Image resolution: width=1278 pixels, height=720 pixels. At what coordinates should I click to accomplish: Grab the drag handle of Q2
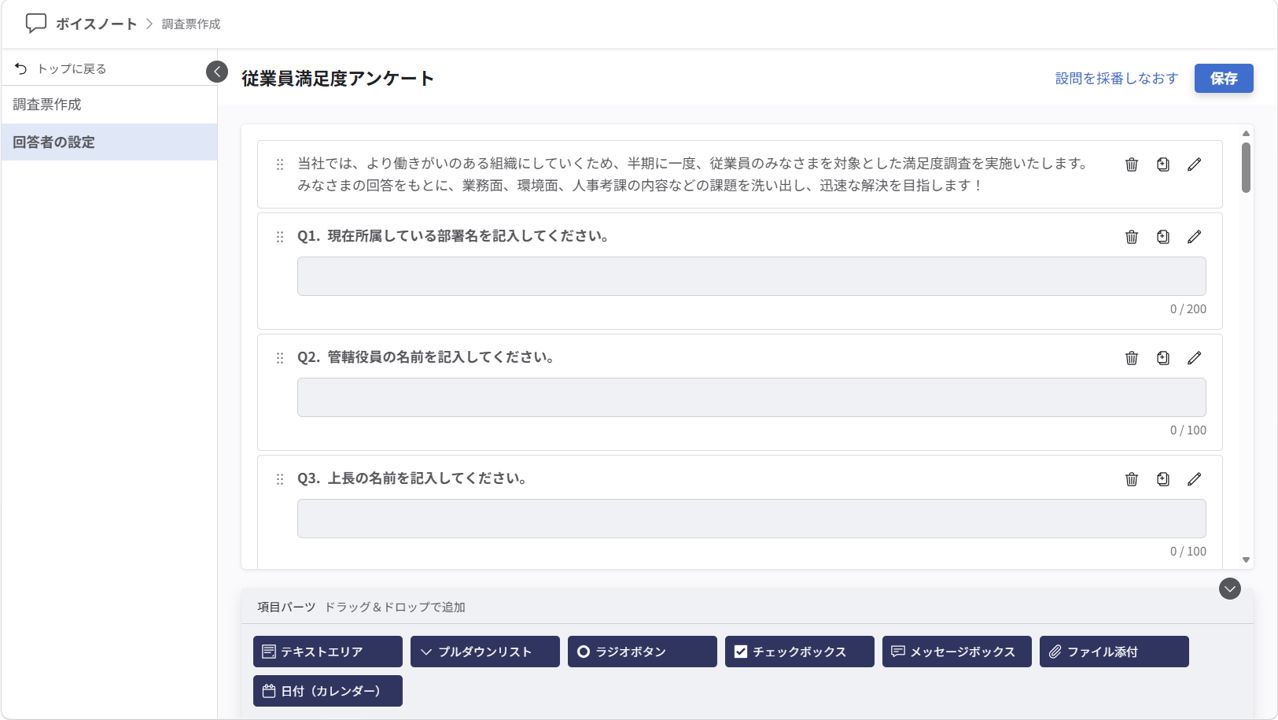(x=280, y=358)
